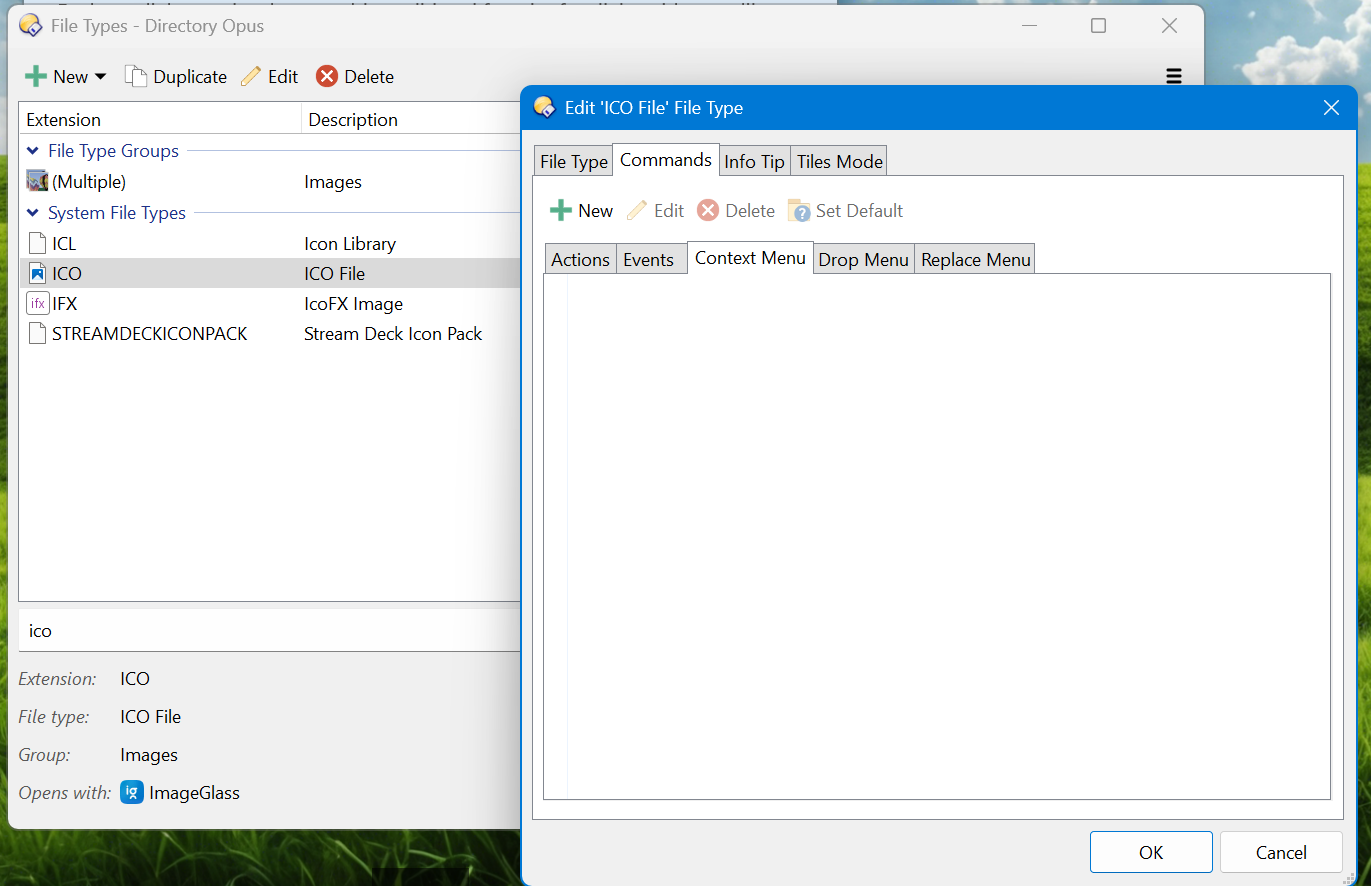Click the pencil Edit icon in File Types toolbar

coord(251,77)
